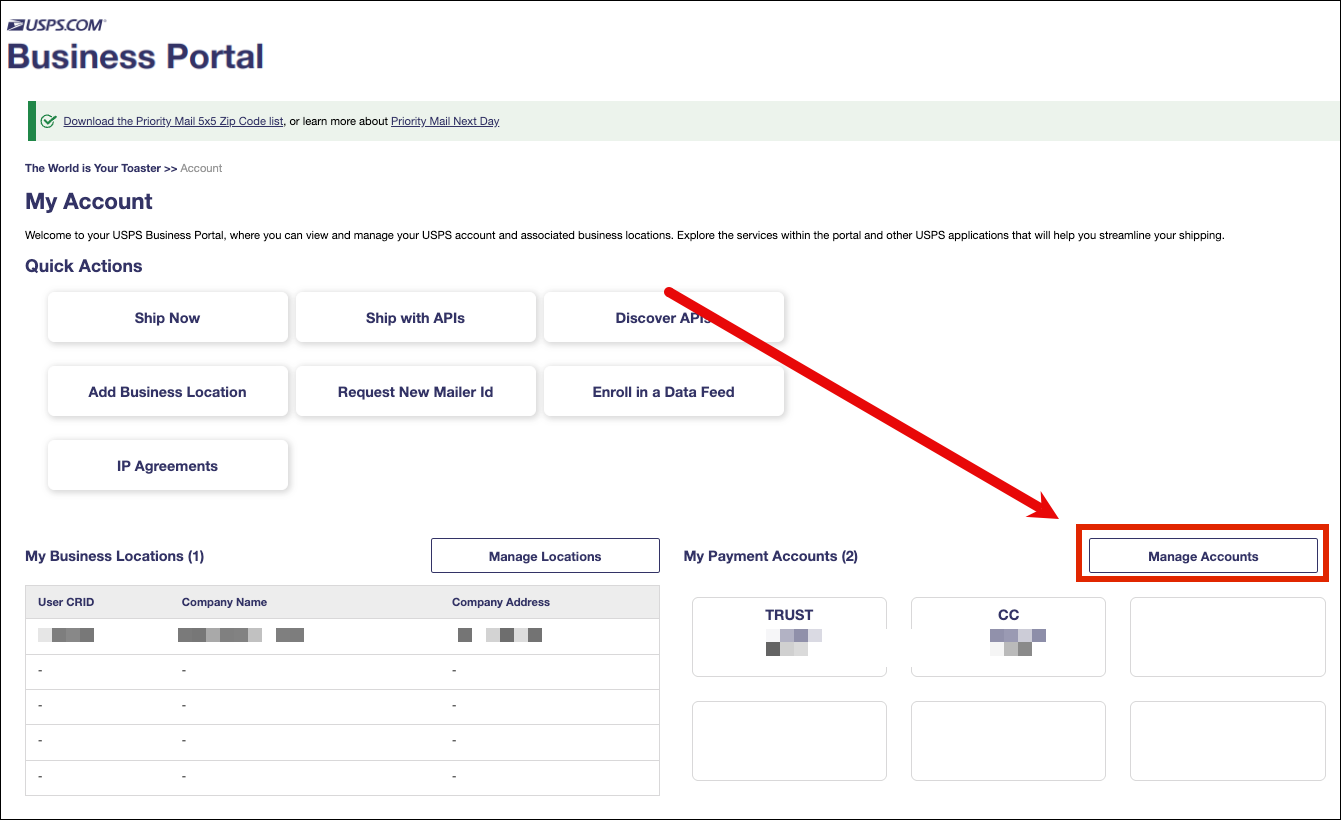Image resolution: width=1341 pixels, height=820 pixels.
Task: Open Manage Accounts for payment accounts
Action: coord(1203,556)
